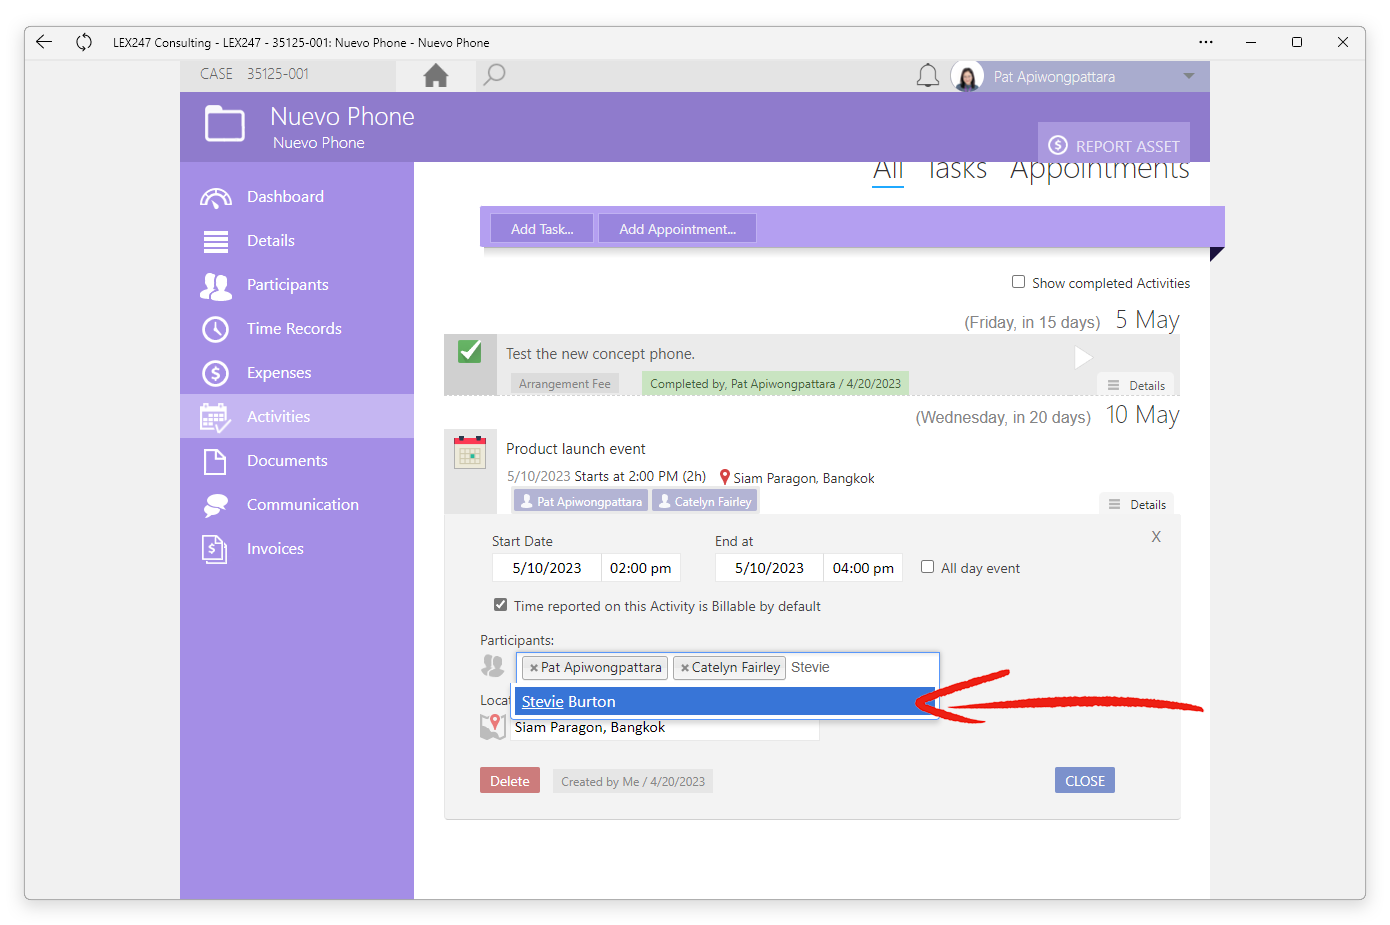
Task: Click the Expenses dollar icon
Action: (215, 373)
